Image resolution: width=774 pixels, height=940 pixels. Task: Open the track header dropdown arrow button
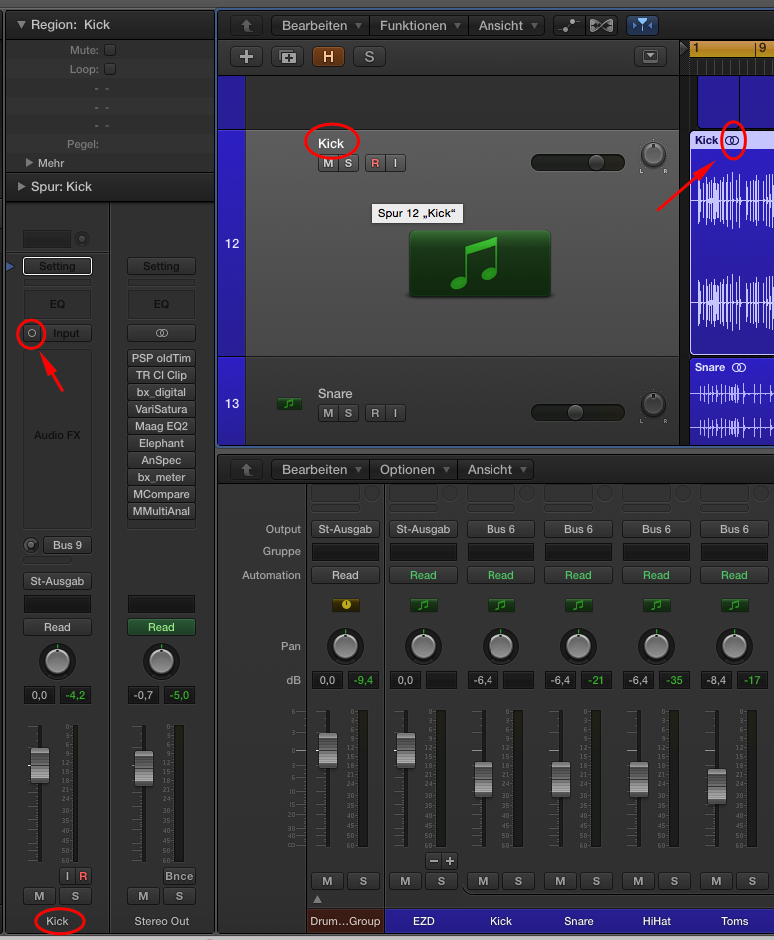coord(650,56)
